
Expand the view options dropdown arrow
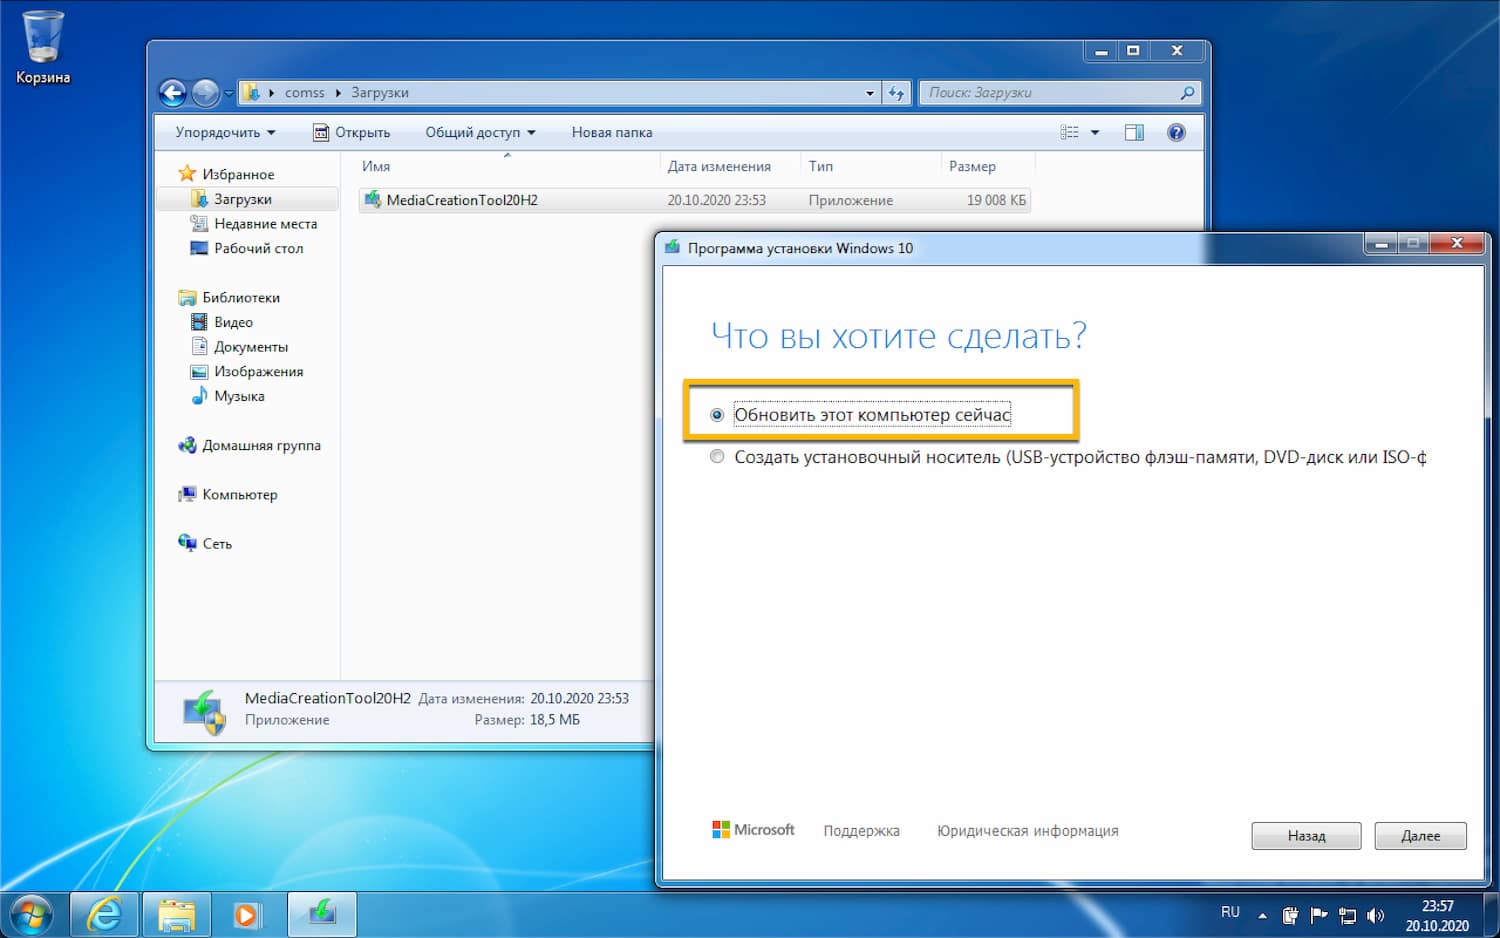(x=1094, y=132)
